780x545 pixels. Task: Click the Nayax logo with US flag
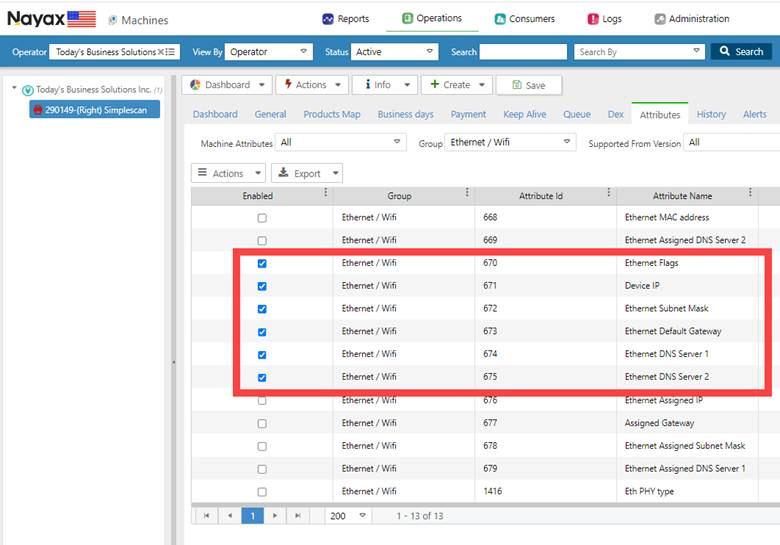coord(52,19)
